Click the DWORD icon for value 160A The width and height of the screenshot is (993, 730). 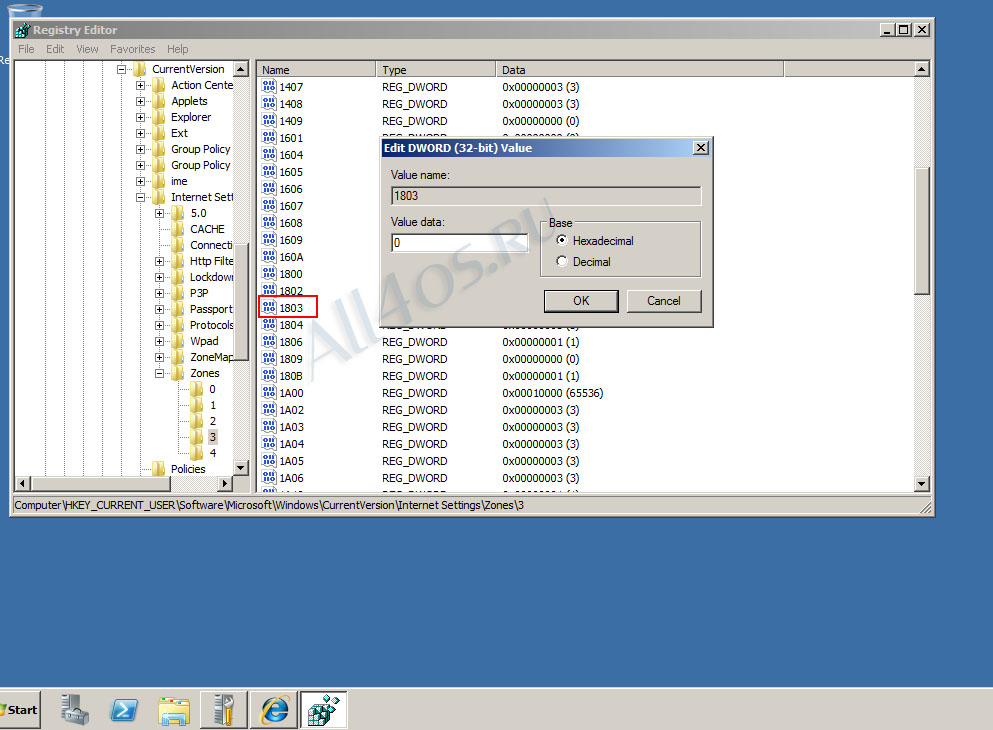(x=269, y=257)
